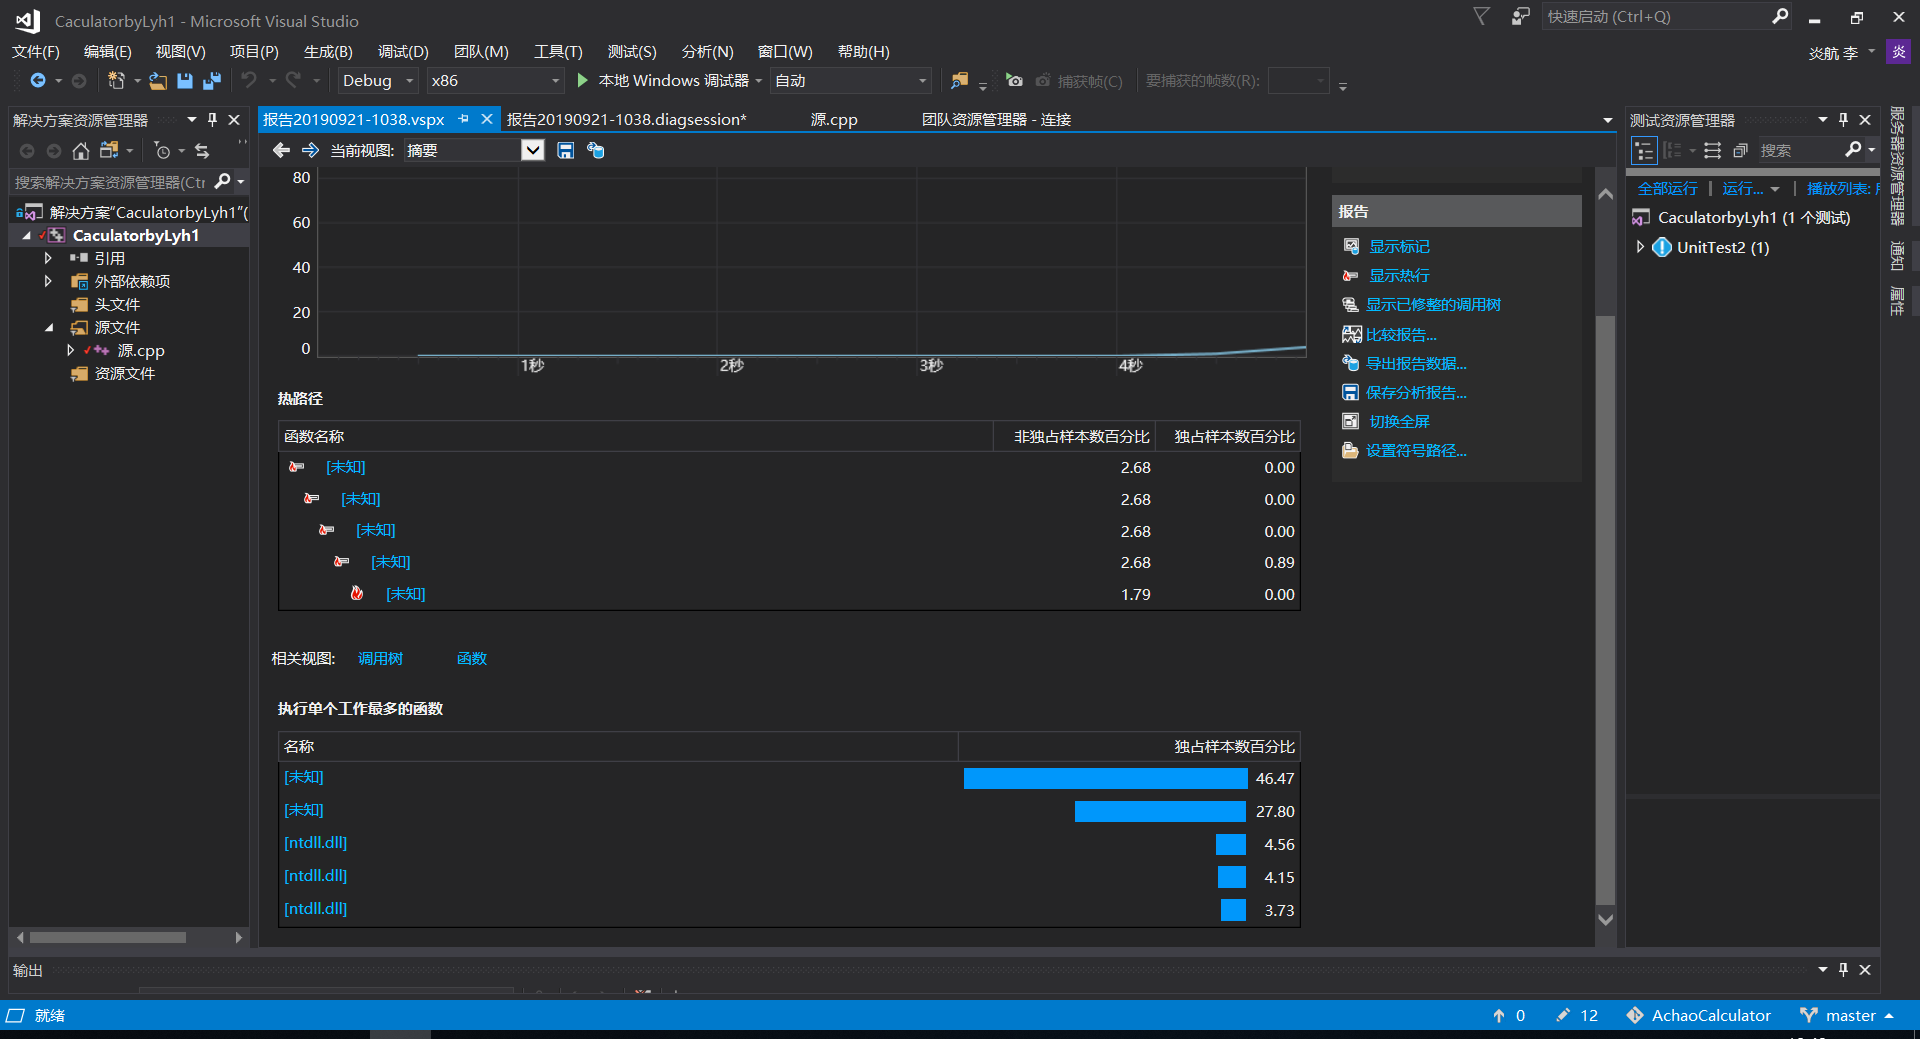Click the export report data icon beside the save icon
The image size is (1920, 1039).
pyautogui.click(x=596, y=150)
